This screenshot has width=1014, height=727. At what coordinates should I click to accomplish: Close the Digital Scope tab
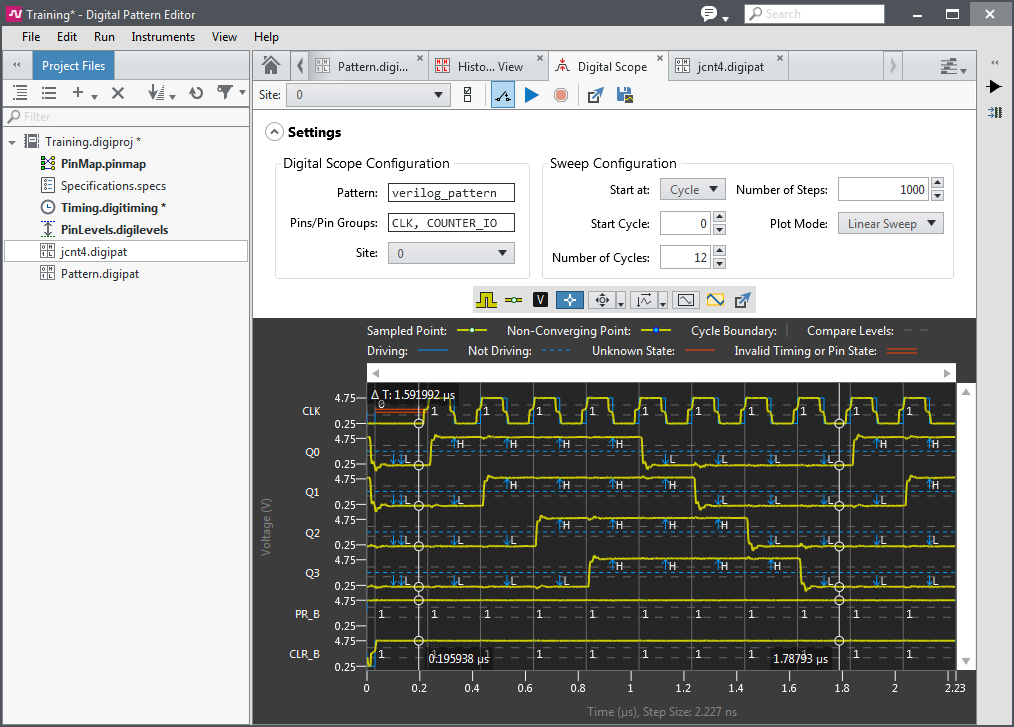coord(660,58)
